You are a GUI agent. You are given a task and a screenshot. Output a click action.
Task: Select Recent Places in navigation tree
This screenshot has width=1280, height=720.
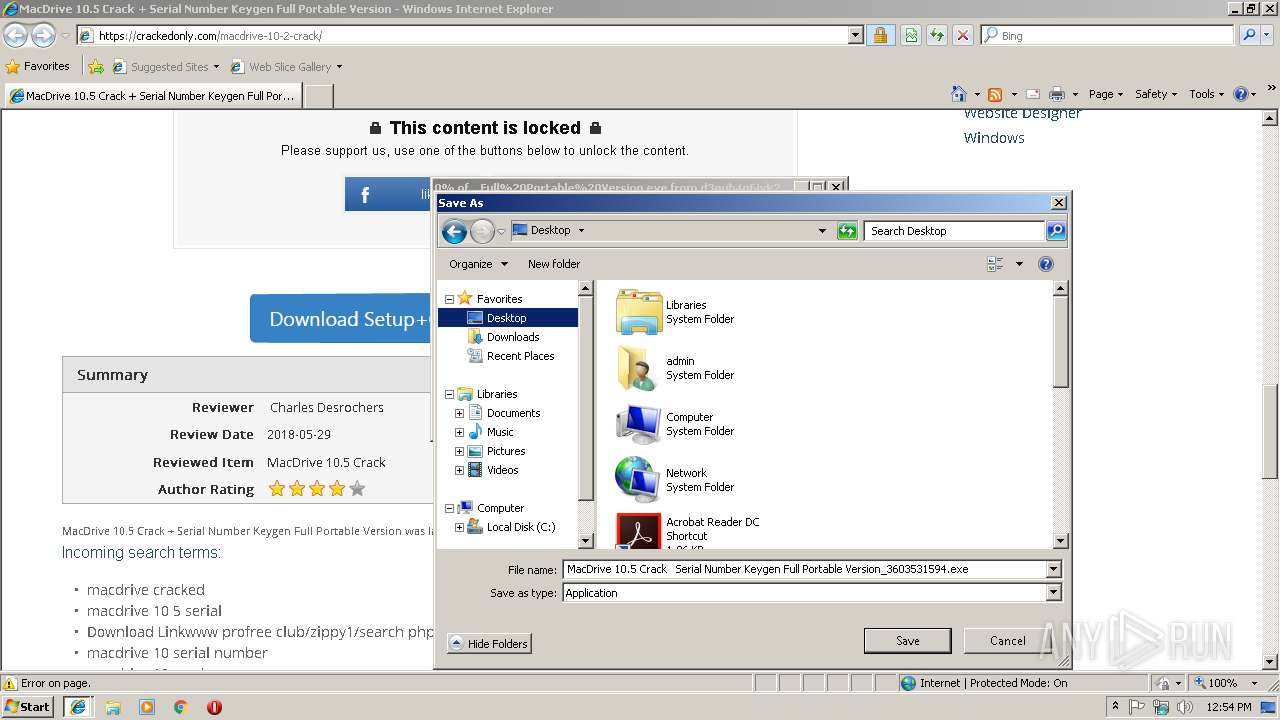[520, 356]
